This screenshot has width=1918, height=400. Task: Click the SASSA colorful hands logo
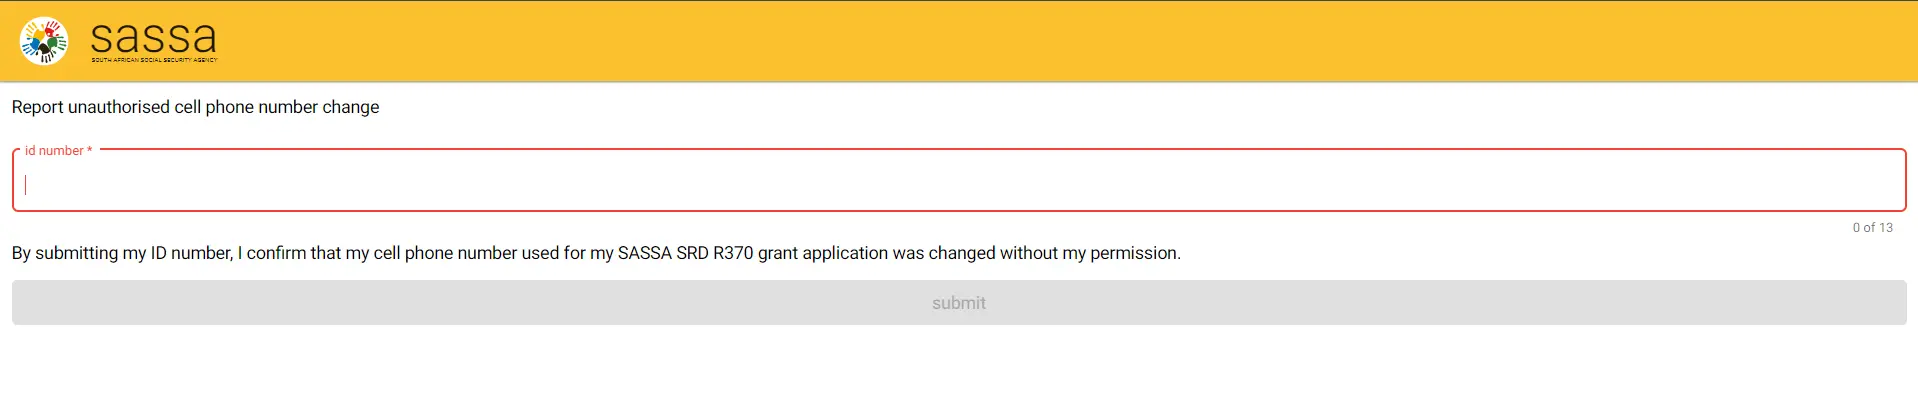click(x=44, y=41)
